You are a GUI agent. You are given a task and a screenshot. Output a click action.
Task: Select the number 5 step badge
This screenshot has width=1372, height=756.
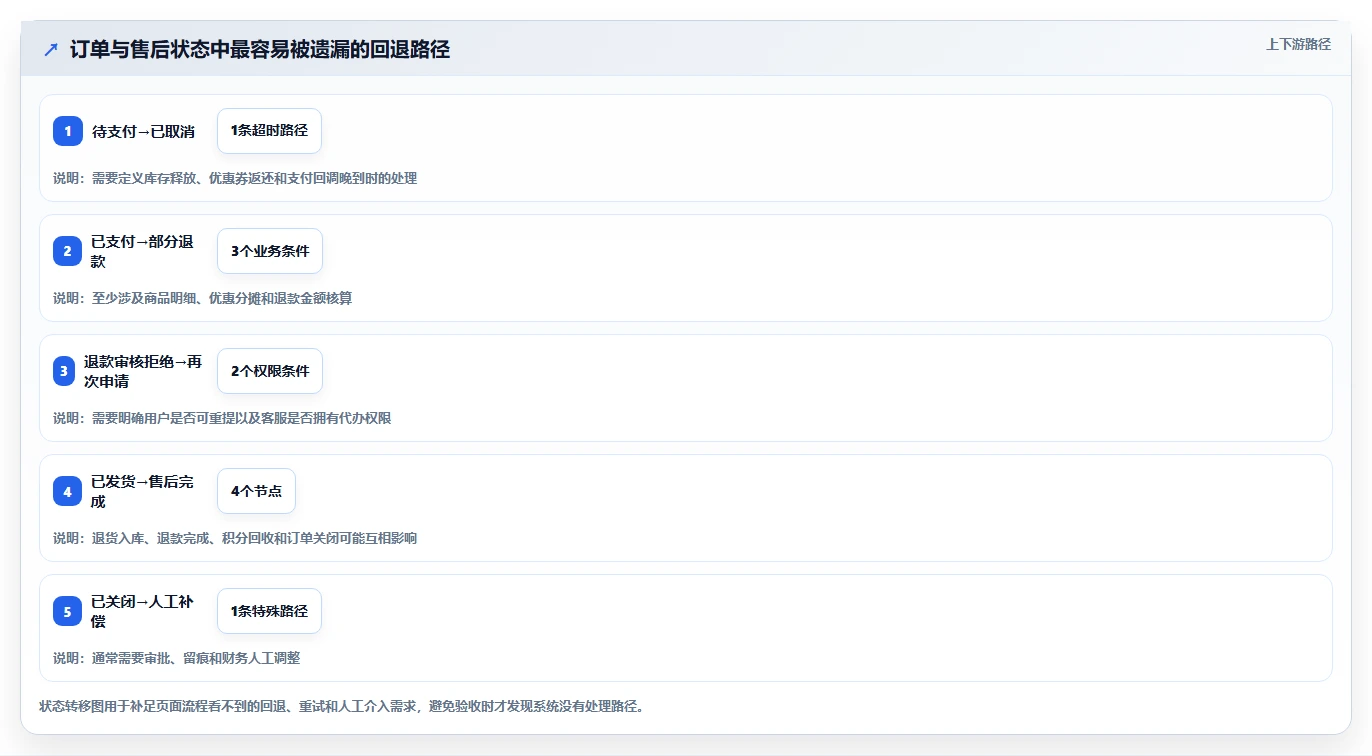68,611
